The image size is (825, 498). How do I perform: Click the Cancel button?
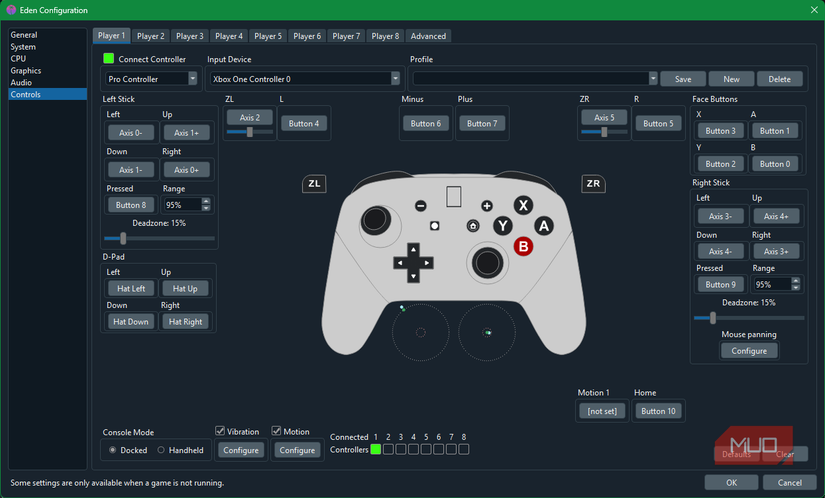coord(790,482)
